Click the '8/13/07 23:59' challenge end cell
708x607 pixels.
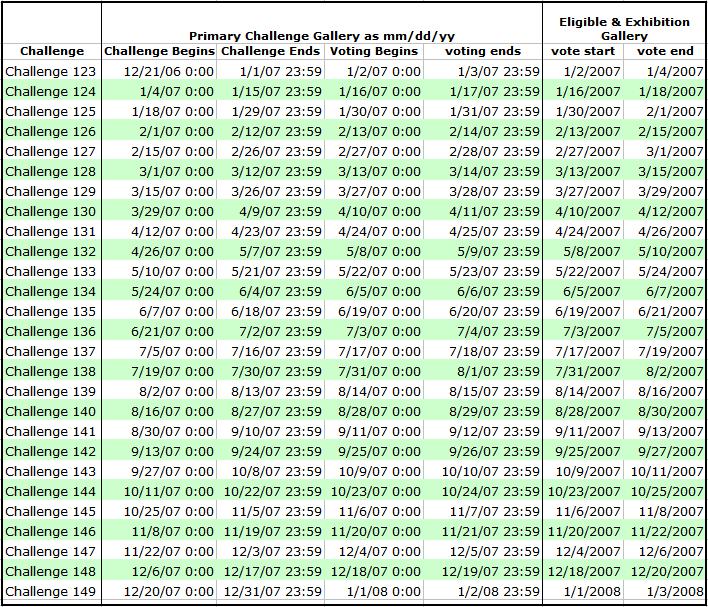[277, 392]
